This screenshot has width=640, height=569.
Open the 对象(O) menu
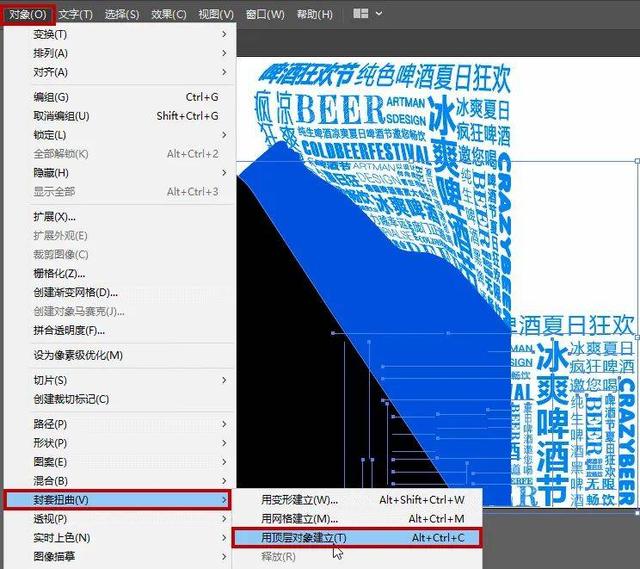click(x=27, y=14)
